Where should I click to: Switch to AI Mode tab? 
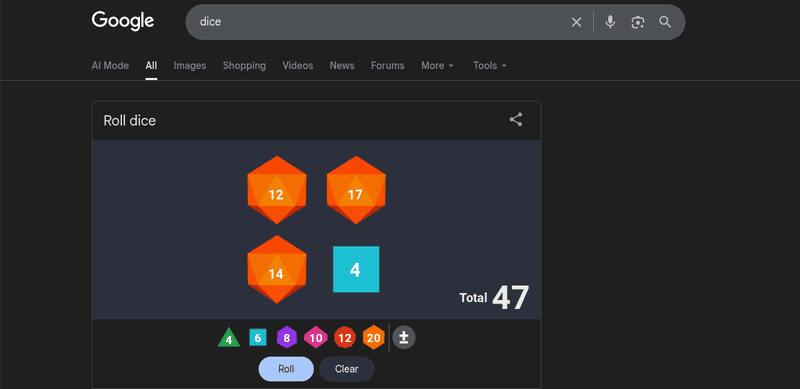pyautogui.click(x=110, y=65)
